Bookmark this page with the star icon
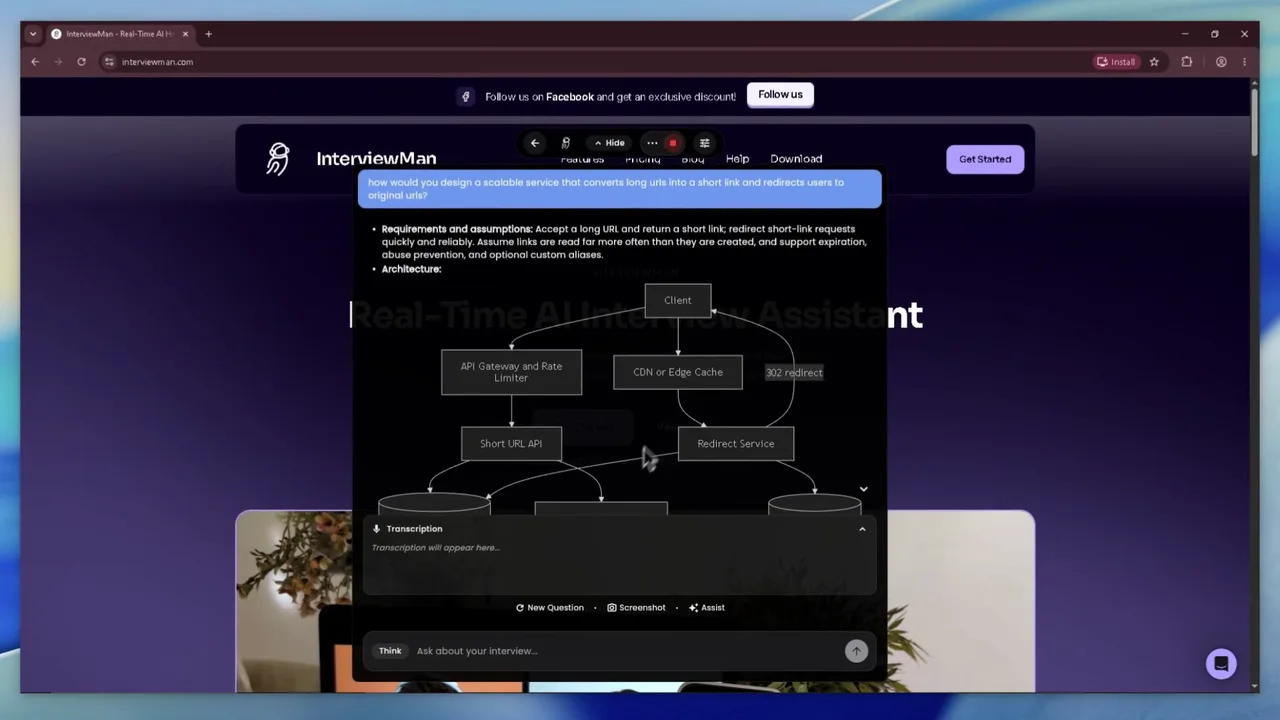The width and height of the screenshot is (1280, 720). tap(1154, 62)
